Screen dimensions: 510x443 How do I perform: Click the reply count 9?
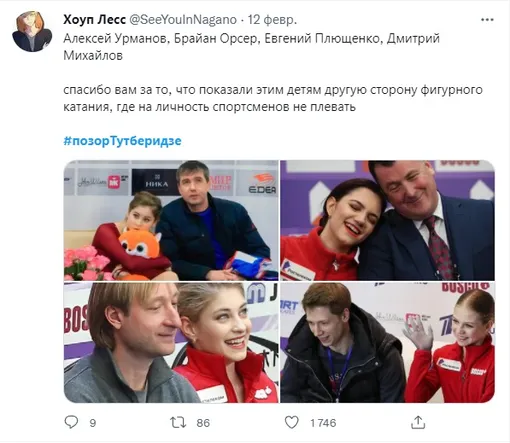point(93,423)
